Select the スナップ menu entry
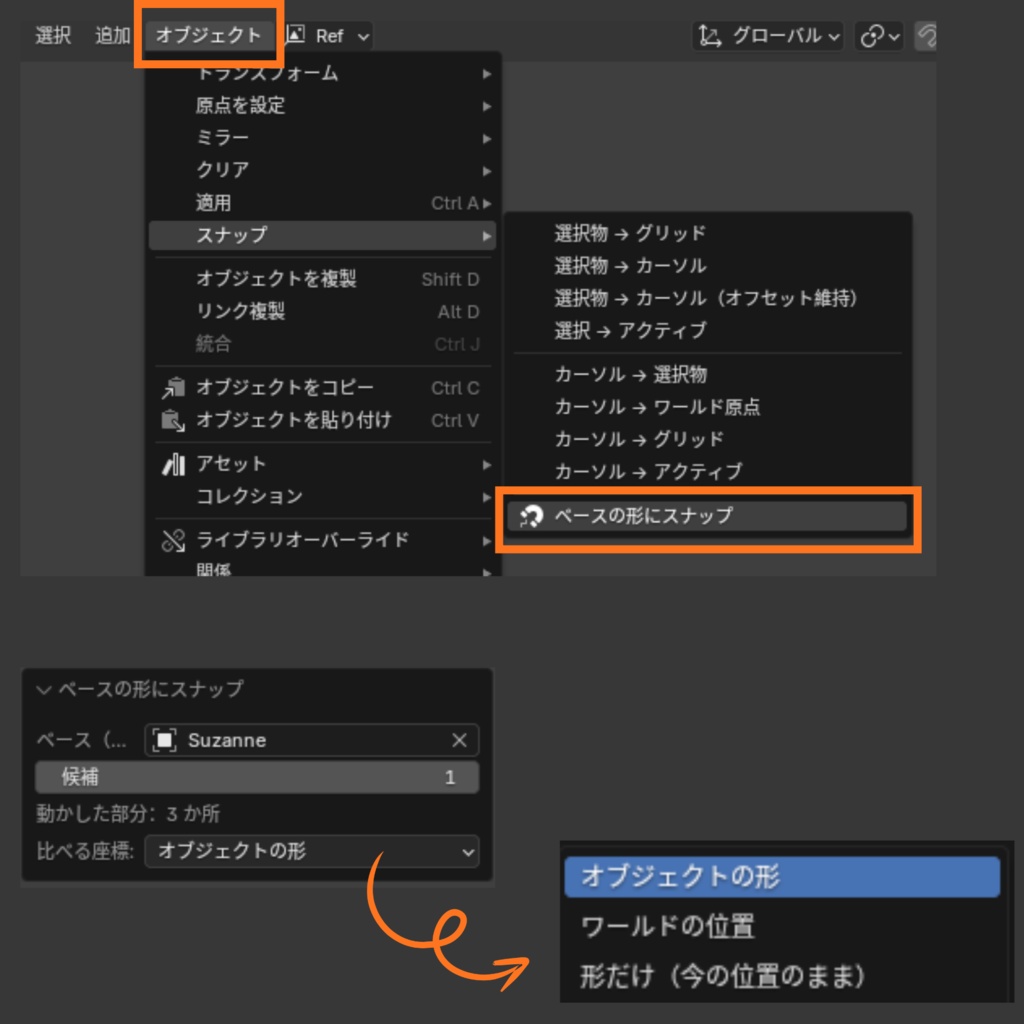Image resolution: width=1024 pixels, height=1024 pixels. point(323,235)
